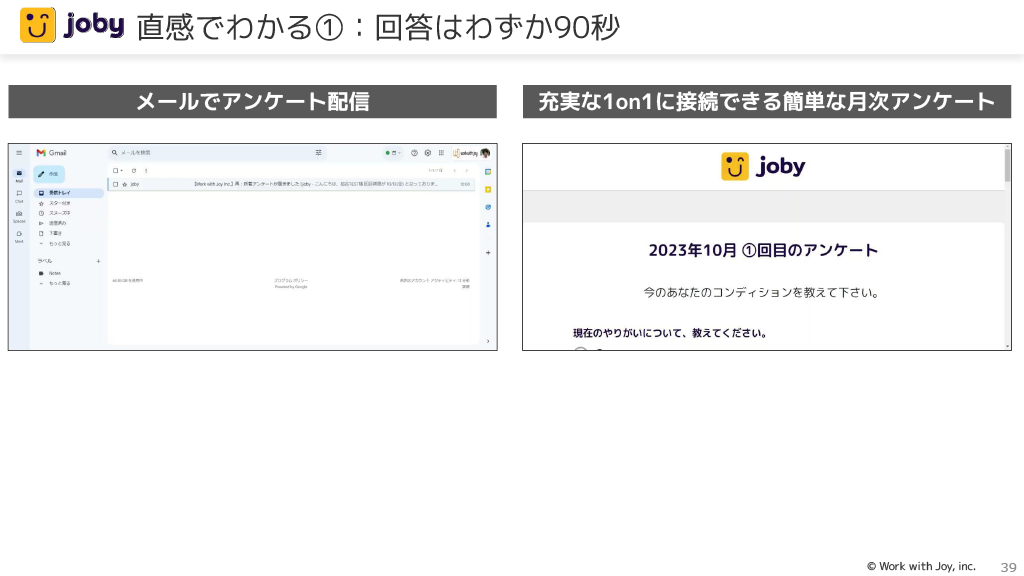This screenshot has width=1024, height=576.
Task: Click the Gmail help question mark icon
Action: coord(414,153)
